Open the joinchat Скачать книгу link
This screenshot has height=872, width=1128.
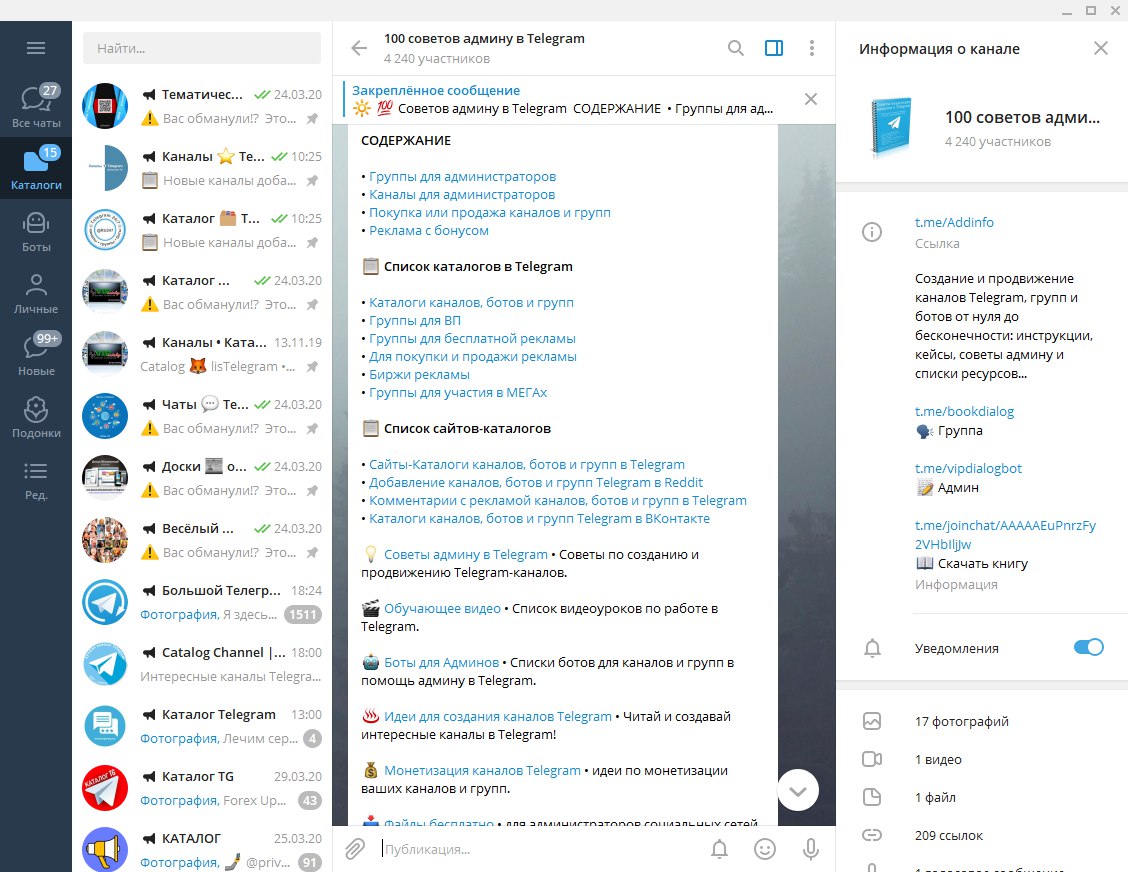[x=1005, y=535]
